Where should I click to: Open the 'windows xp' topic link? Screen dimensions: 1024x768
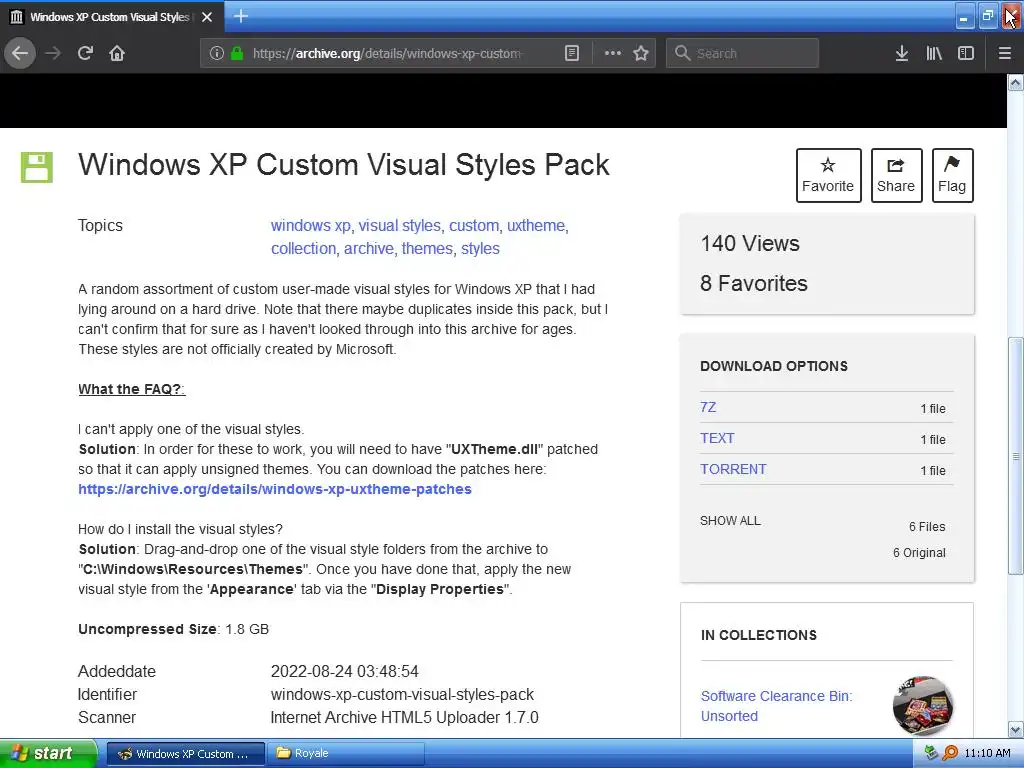[x=311, y=226]
